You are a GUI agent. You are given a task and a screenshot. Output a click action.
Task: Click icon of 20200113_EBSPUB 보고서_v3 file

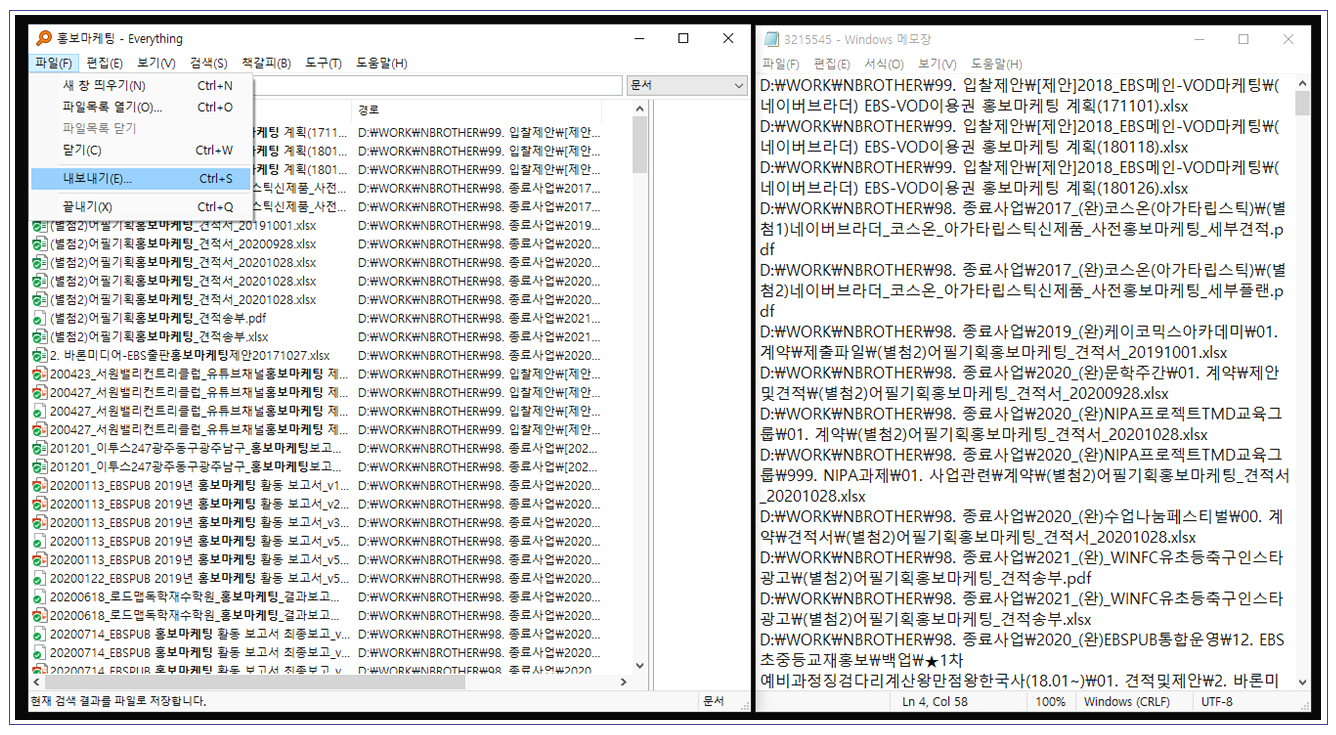(x=40, y=522)
